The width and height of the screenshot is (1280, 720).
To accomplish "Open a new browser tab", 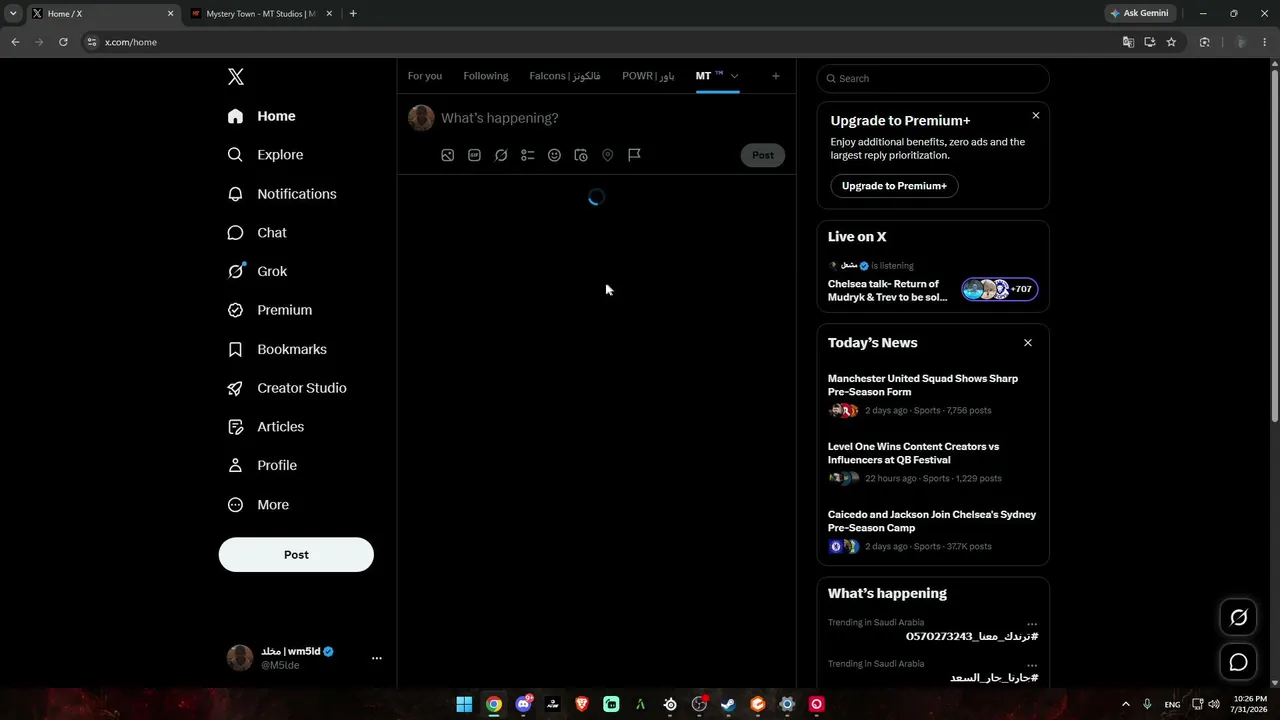I will (353, 14).
